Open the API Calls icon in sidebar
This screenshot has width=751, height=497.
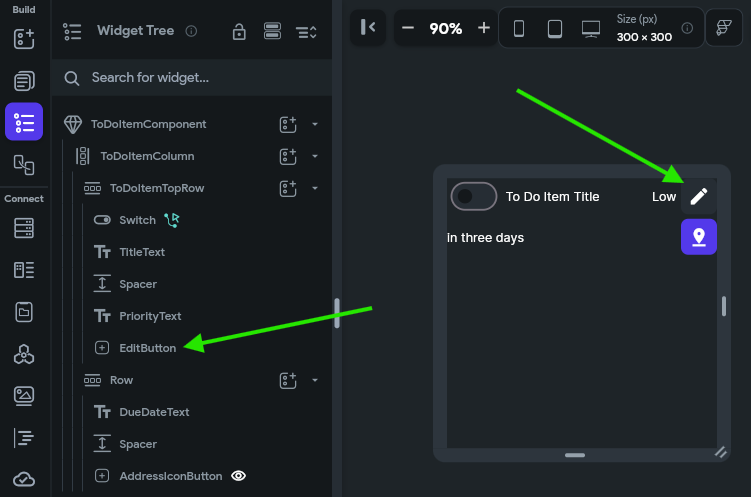(x=24, y=354)
